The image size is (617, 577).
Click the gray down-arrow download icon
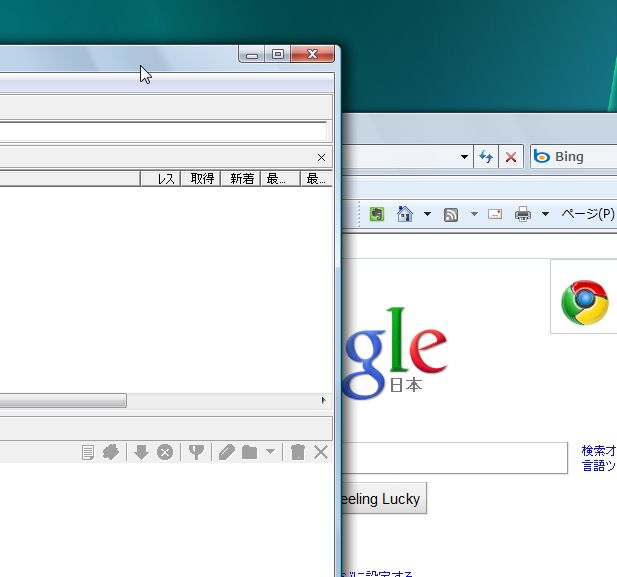pos(141,452)
